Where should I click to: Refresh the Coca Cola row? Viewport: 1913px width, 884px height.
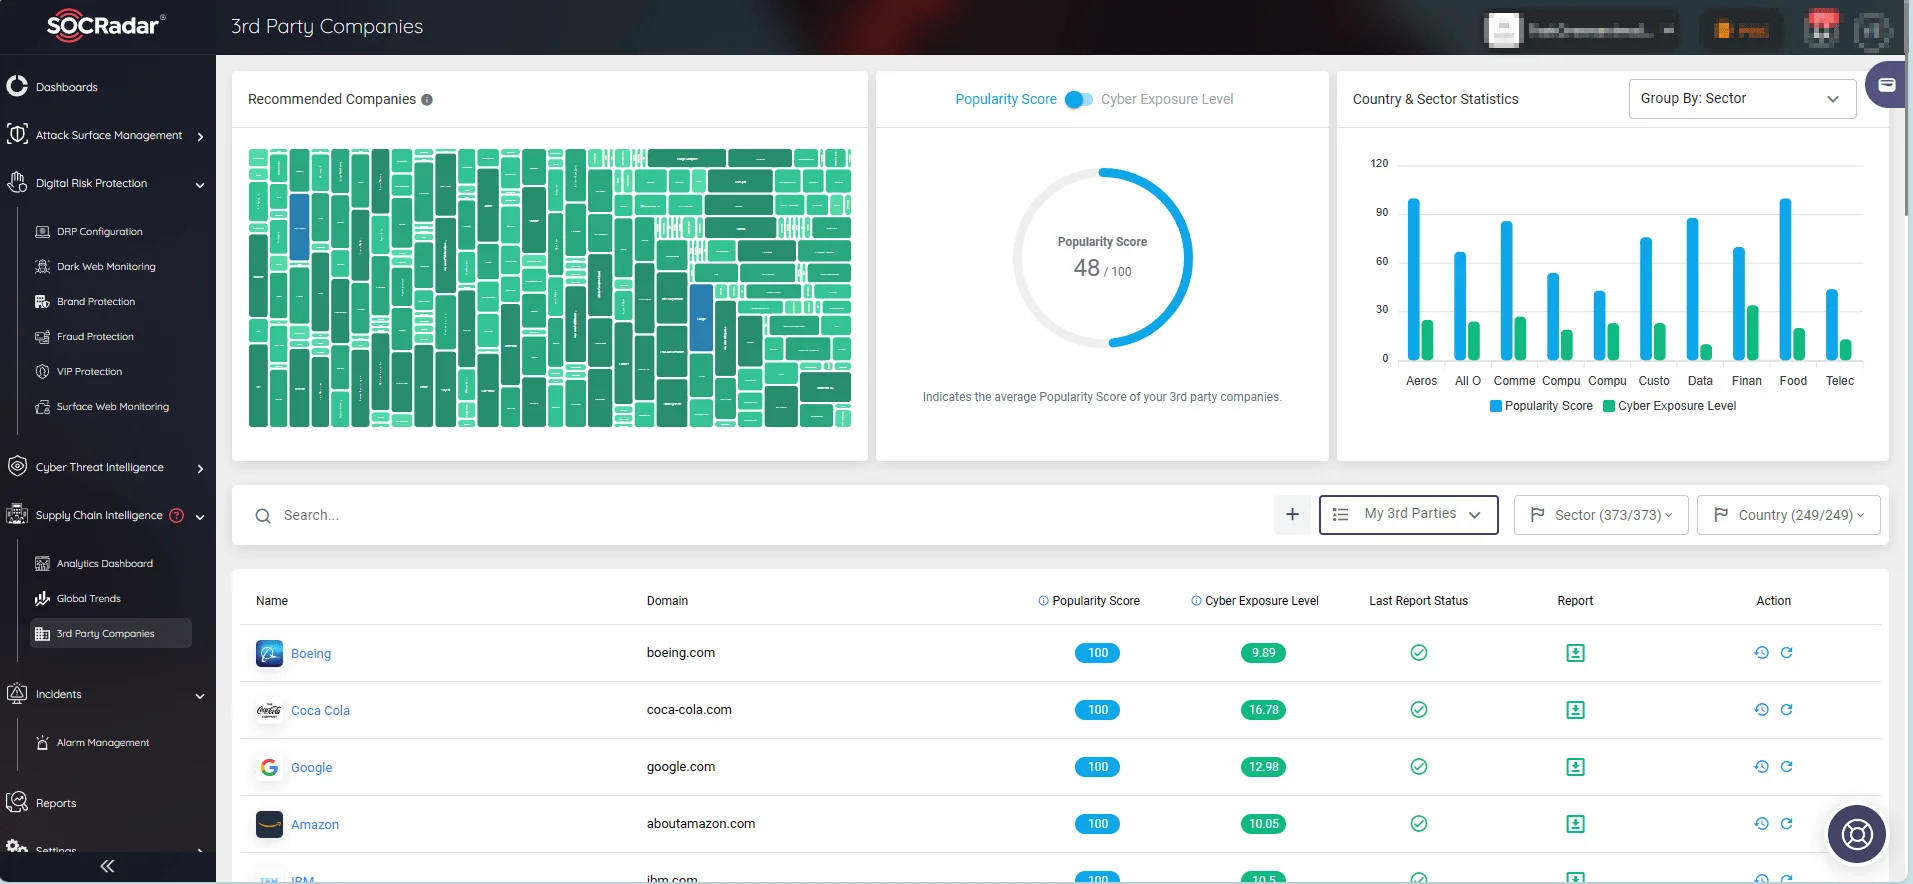pyautogui.click(x=1786, y=710)
